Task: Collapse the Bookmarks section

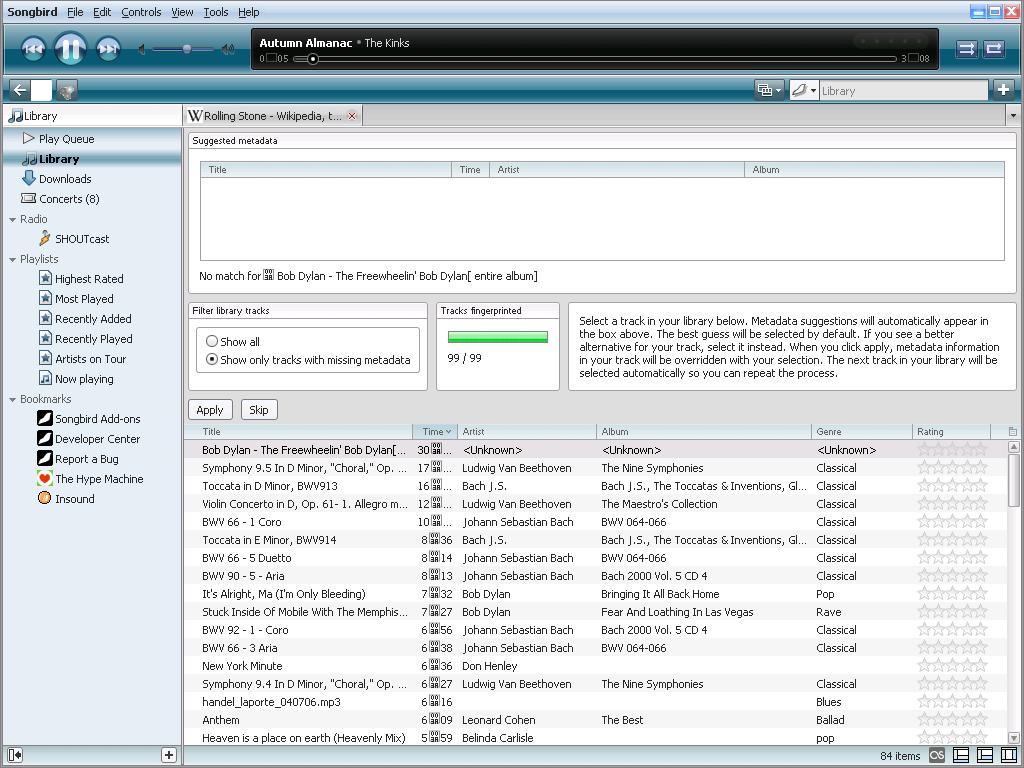Action: pyautogui.click(x=12, y=399)
